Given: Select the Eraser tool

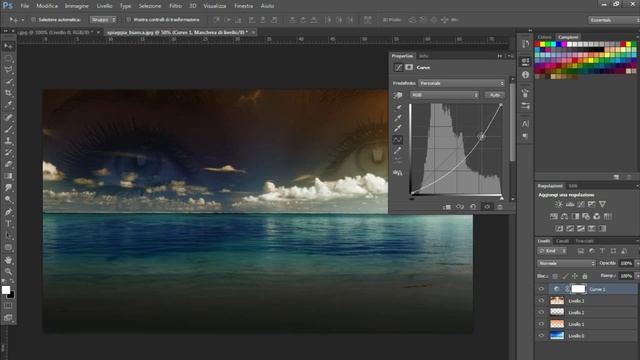Looking at the screenshot, I should click(8, 164).
